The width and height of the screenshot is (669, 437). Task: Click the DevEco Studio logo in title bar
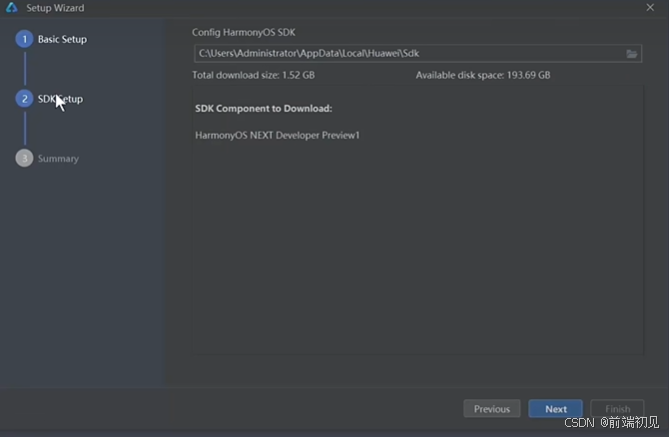pos(12,8)
